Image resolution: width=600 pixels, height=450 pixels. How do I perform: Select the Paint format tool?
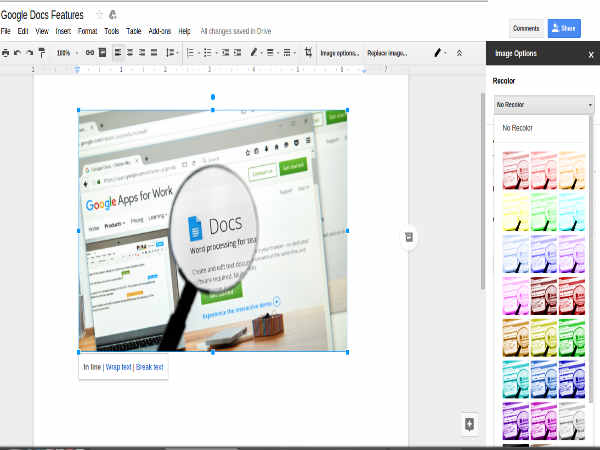point(41,52)
